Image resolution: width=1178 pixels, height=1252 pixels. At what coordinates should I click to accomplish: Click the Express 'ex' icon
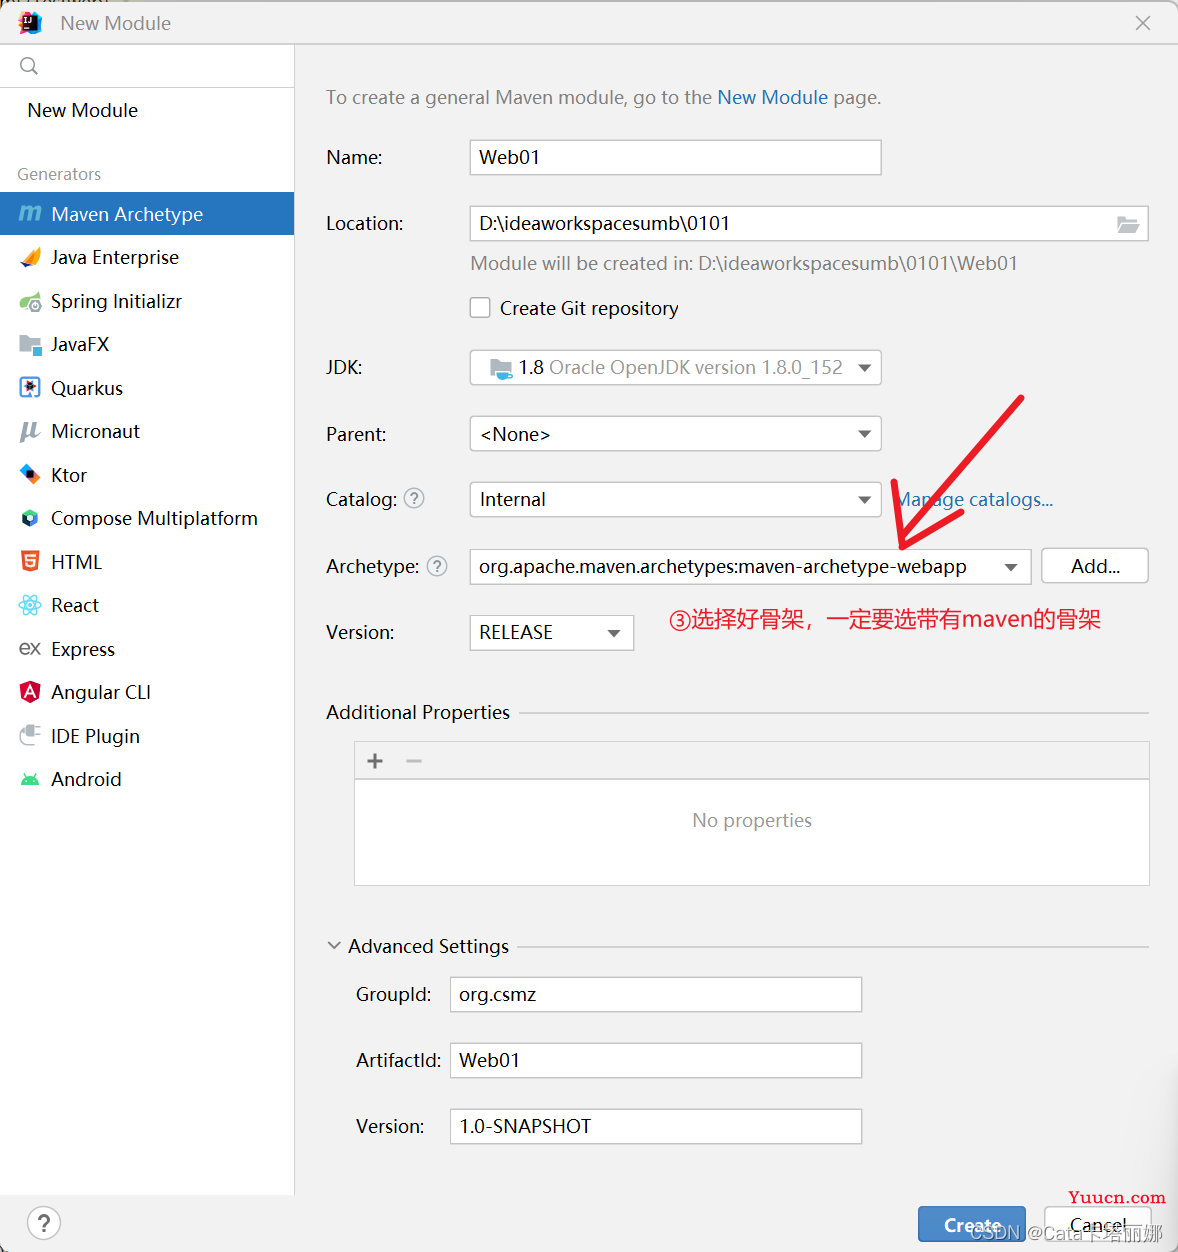click(30, 649)
